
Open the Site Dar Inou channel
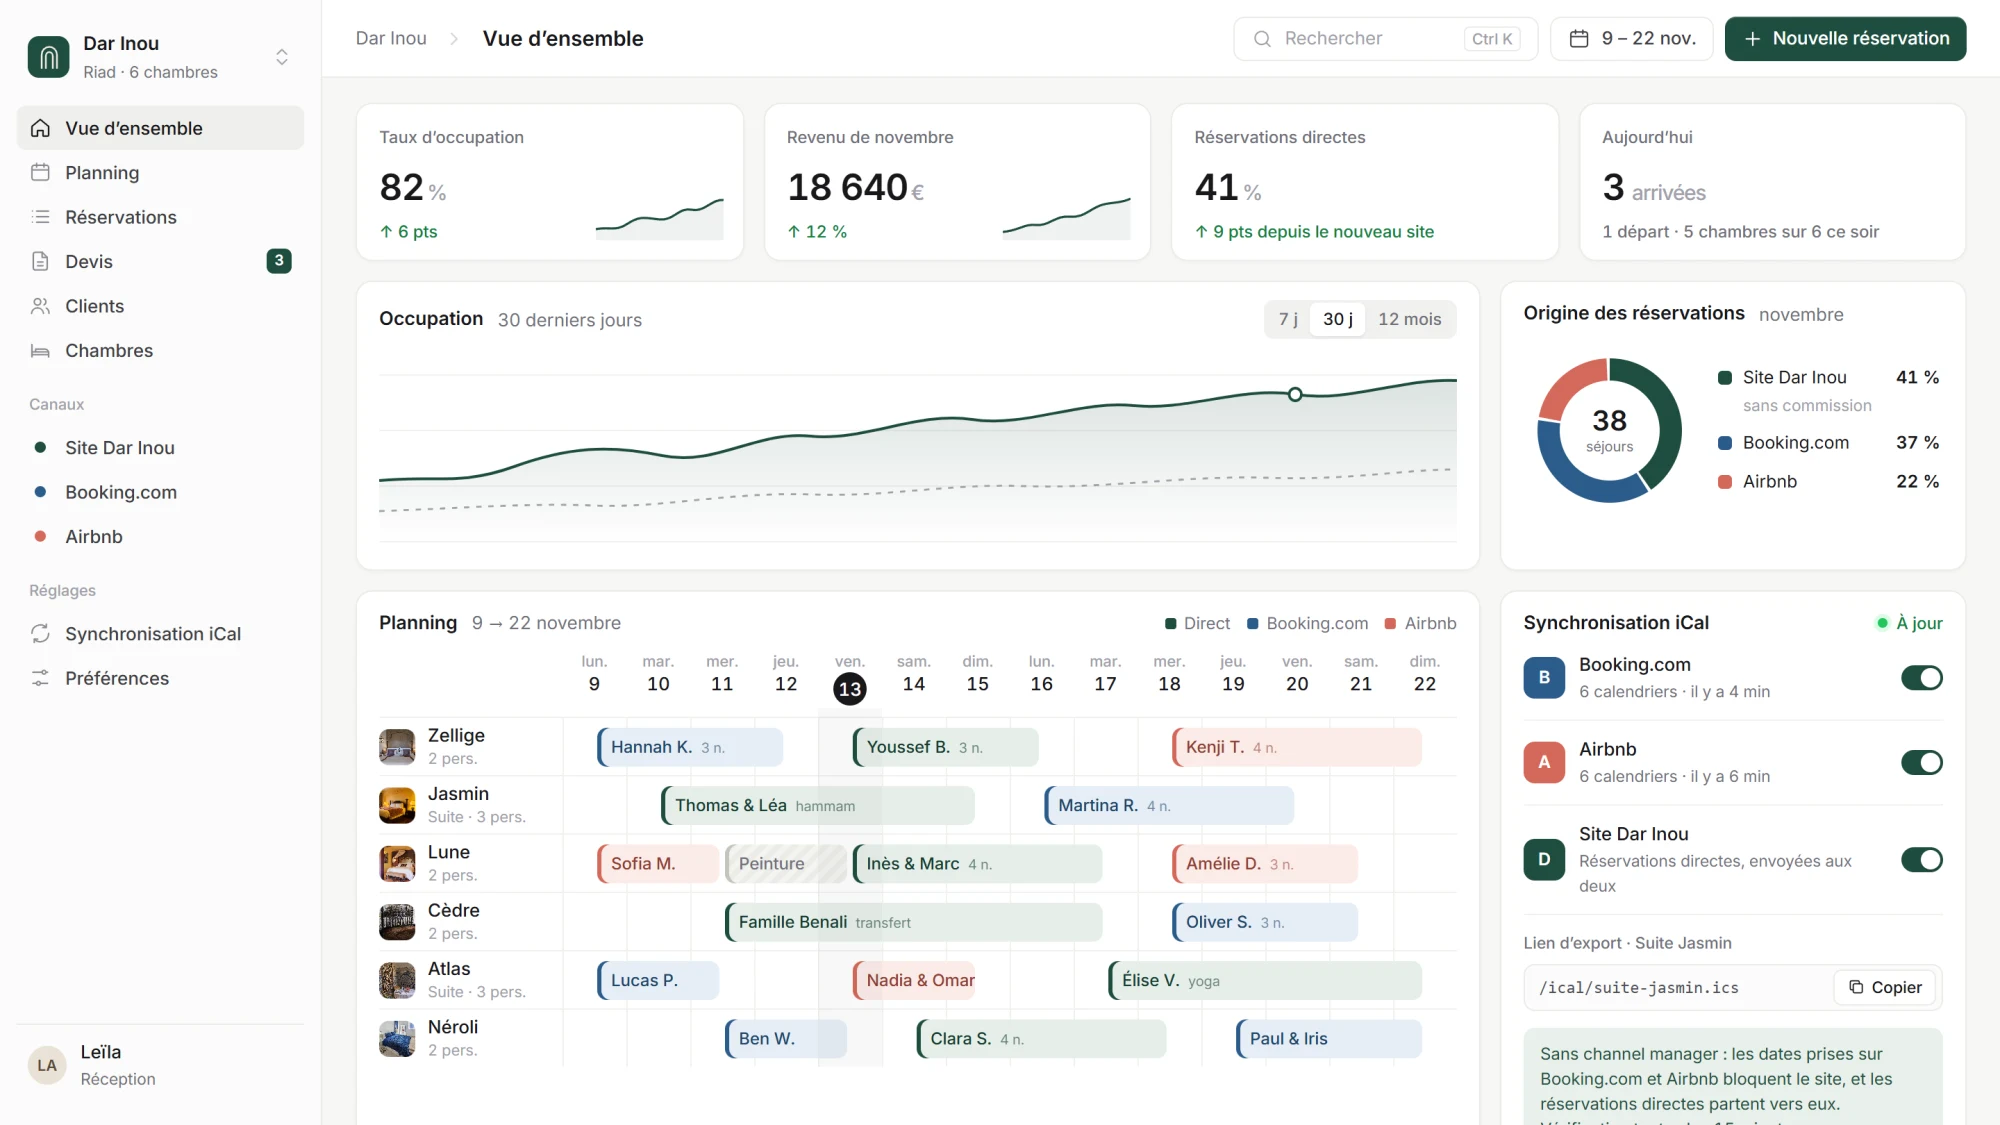coord(160,448)
